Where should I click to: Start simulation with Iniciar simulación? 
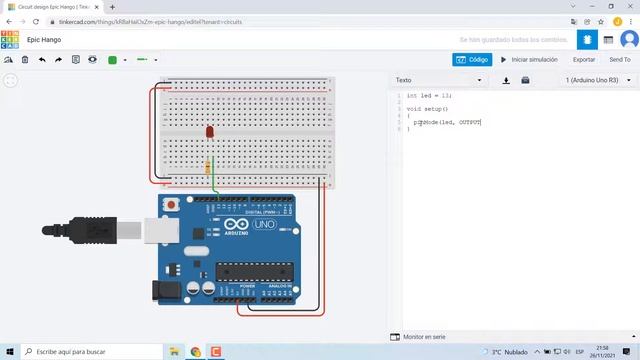(x=529, y=60)
